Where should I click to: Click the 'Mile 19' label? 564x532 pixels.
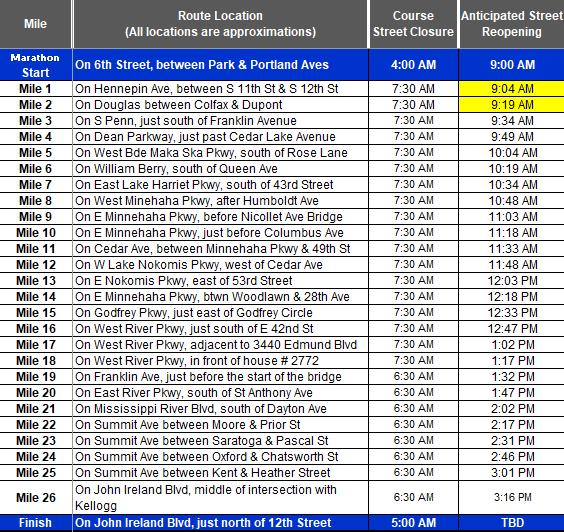pyautogui.click(x=36, y=377)
